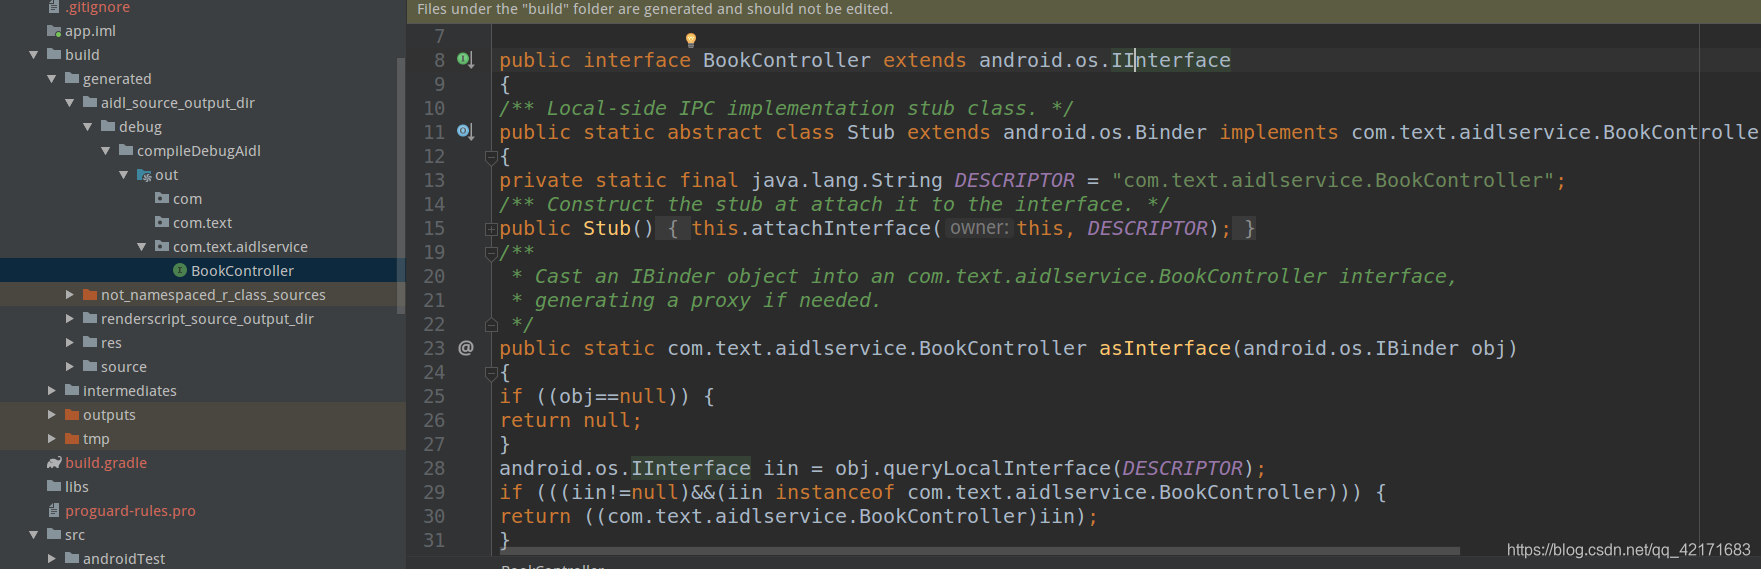Viewport: 1761px width, 569px height.
Task: Click line number 28 in the gutter
Action: point(434,469)
